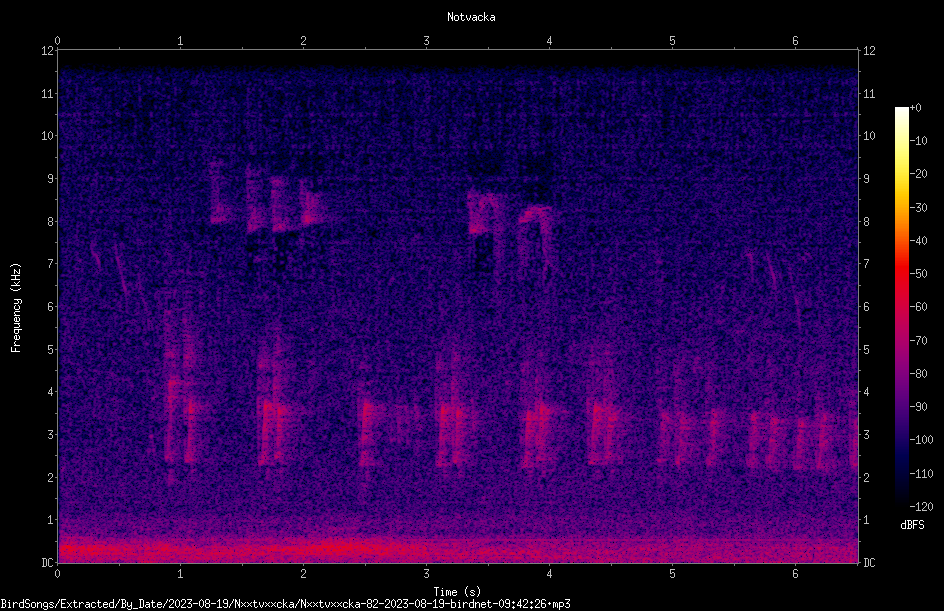This screenshot has height=611, width=944.
Task: Click the 9 kHz label on right axis
Action: (866, 179)
